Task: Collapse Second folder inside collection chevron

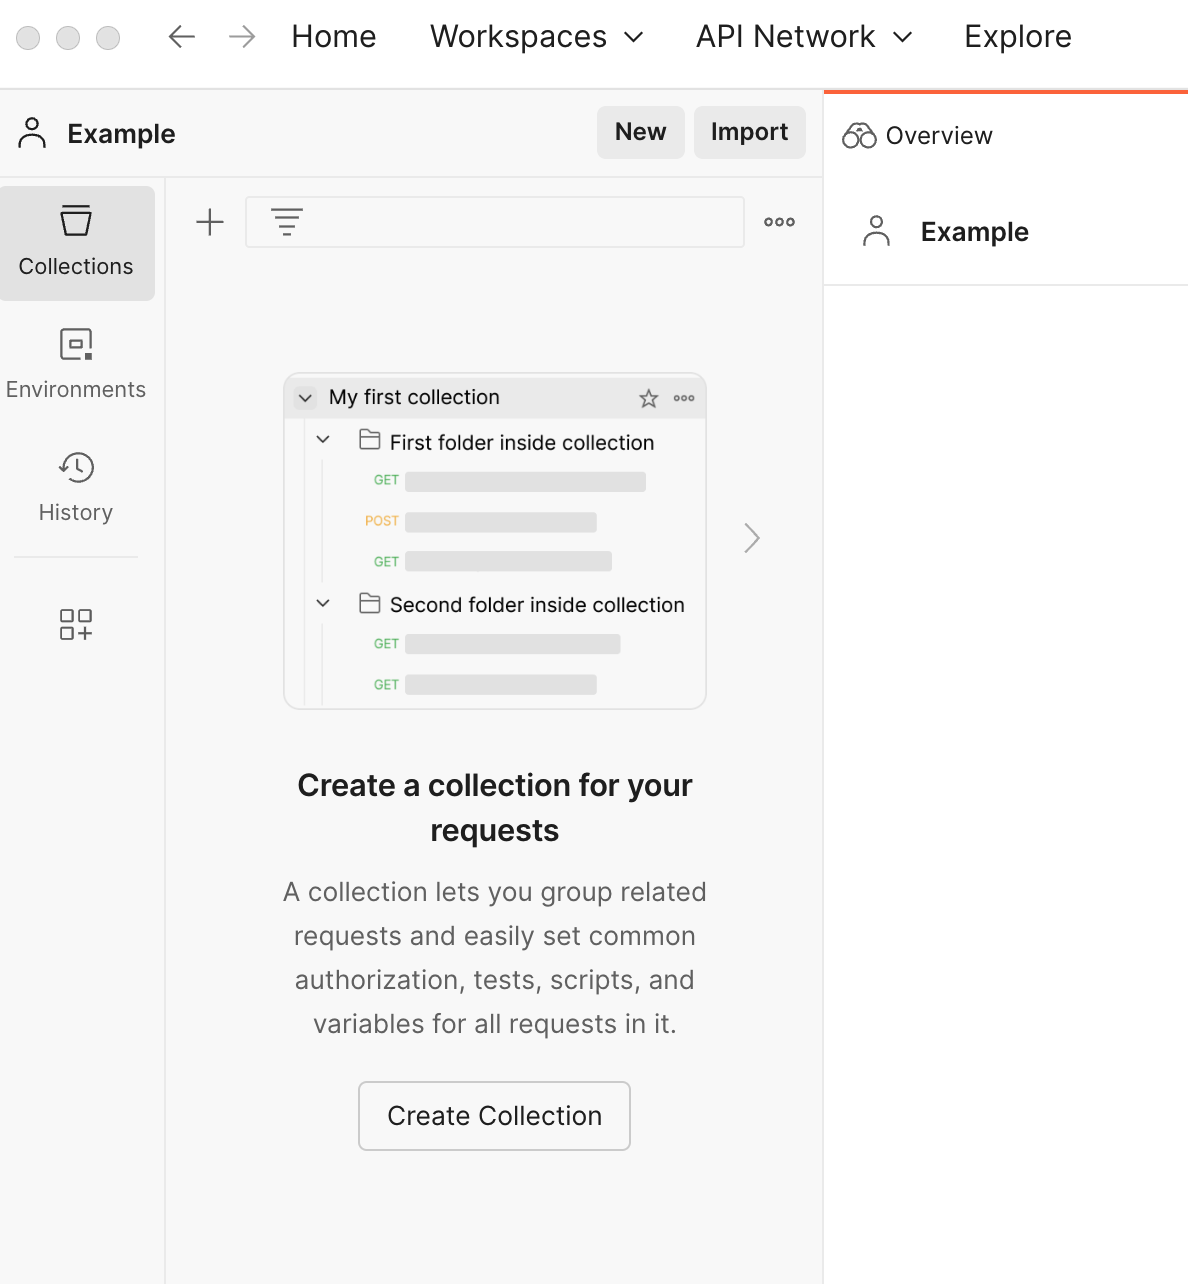Action: tap(323, 603)
